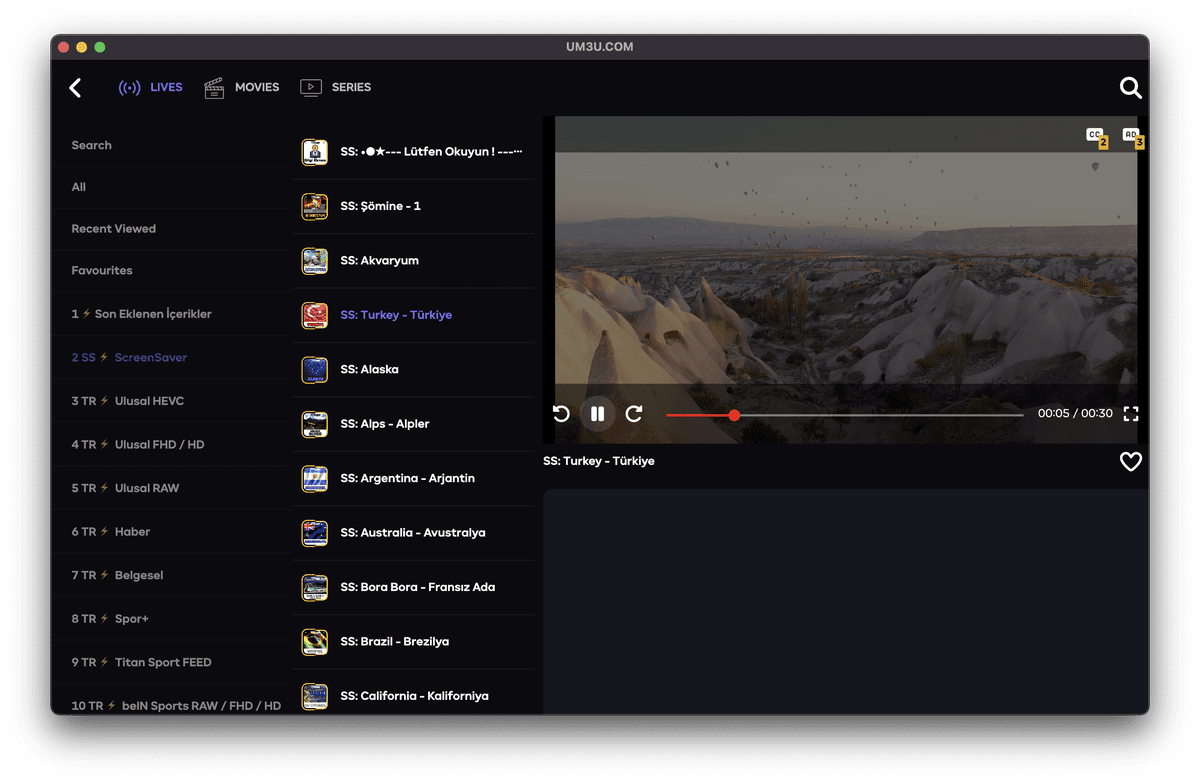Click the video progress slider
Image resolution: width=1200 pixels, height=782 pixels.
click(844, 415)
